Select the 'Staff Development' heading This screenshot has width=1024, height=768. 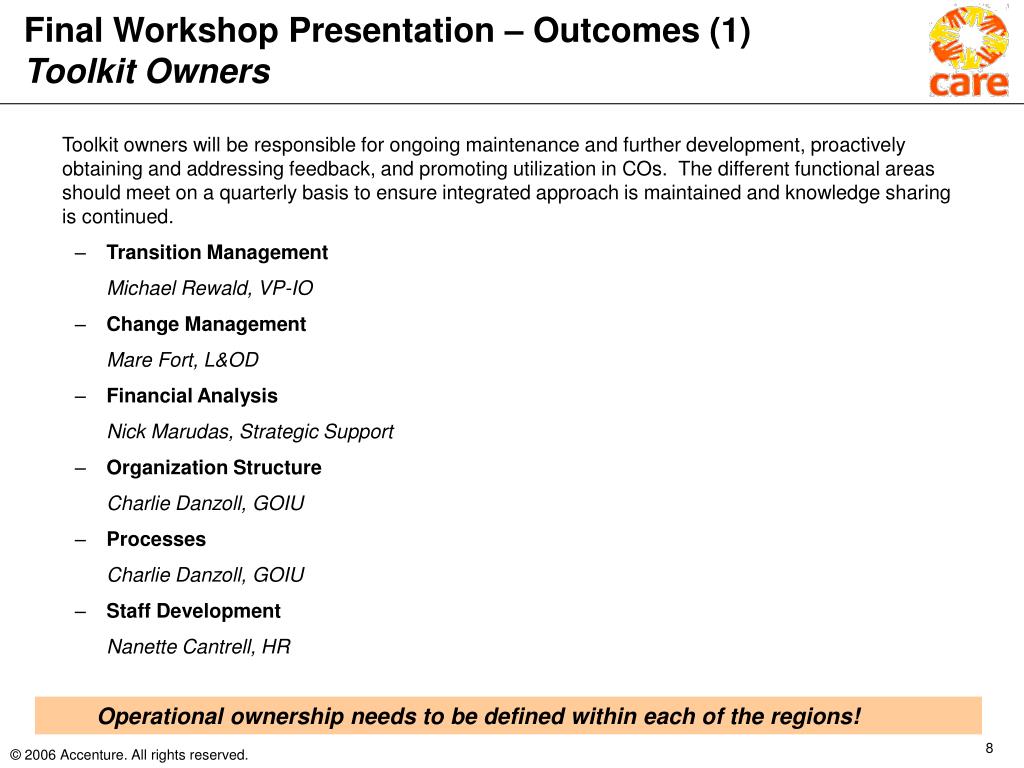click(x=193, y=611)
